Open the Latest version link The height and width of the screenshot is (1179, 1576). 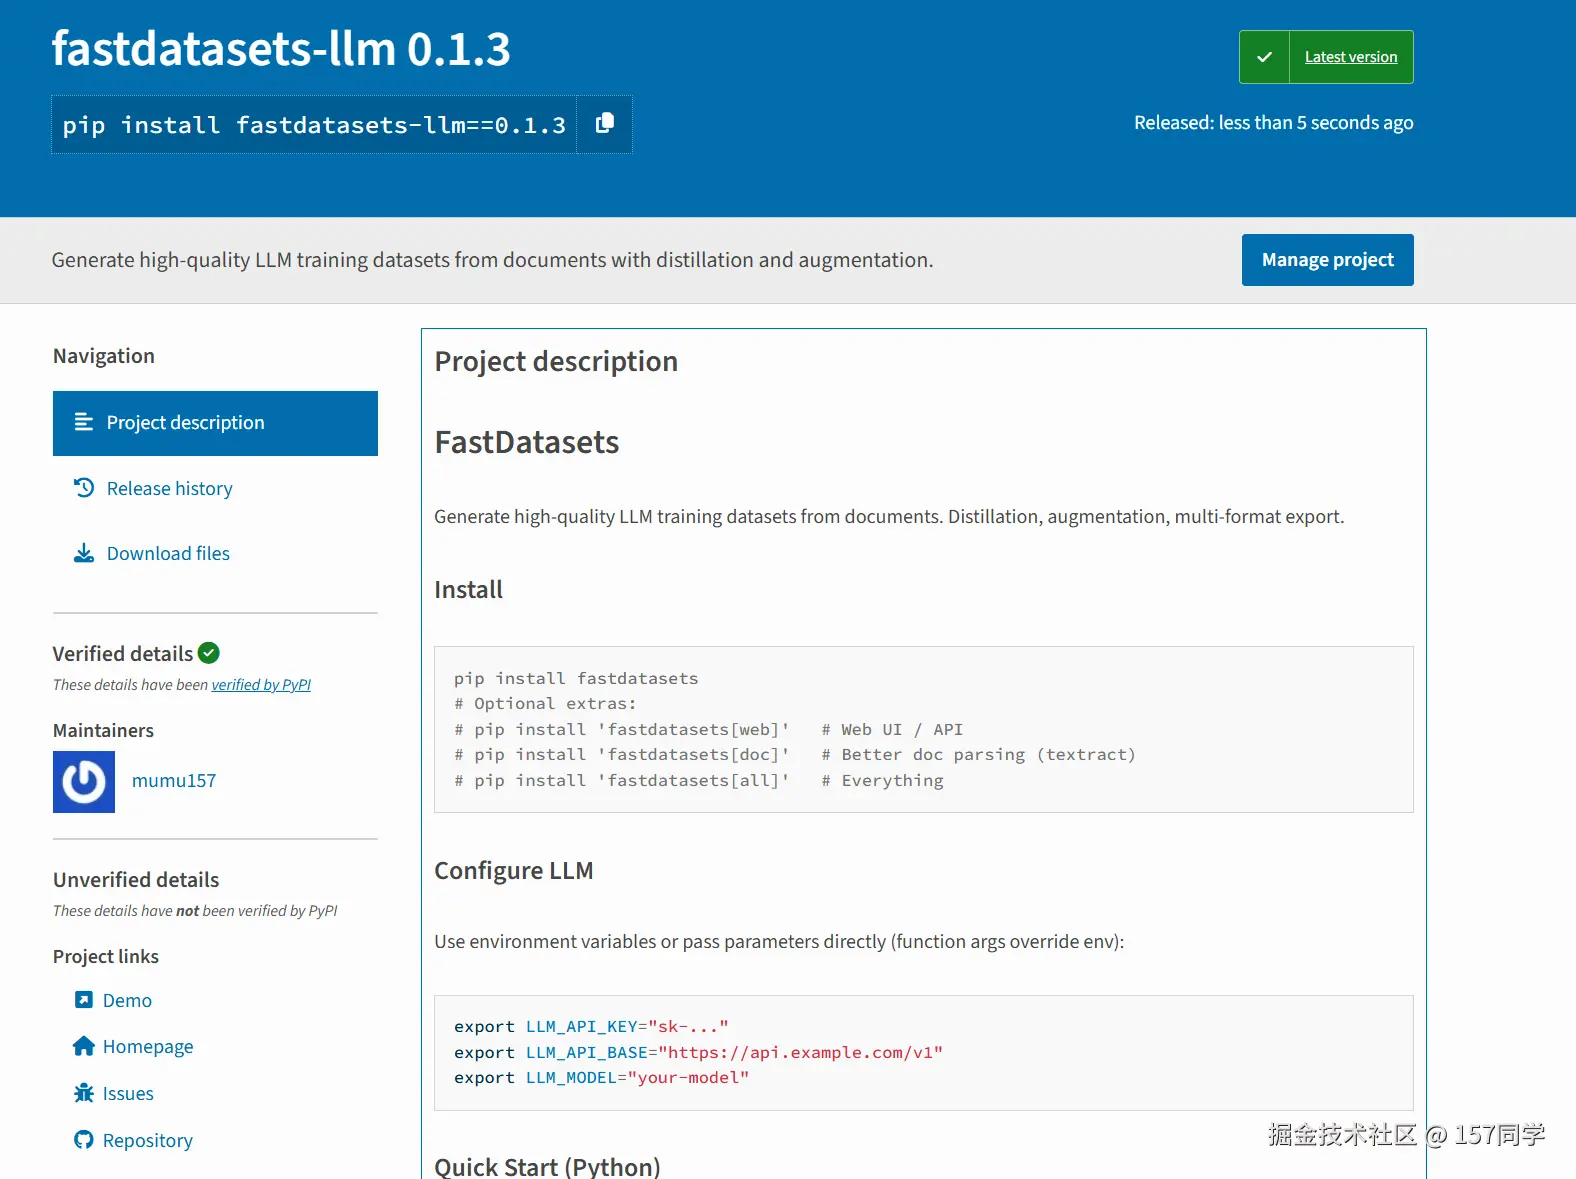(x=1351, y=57)
